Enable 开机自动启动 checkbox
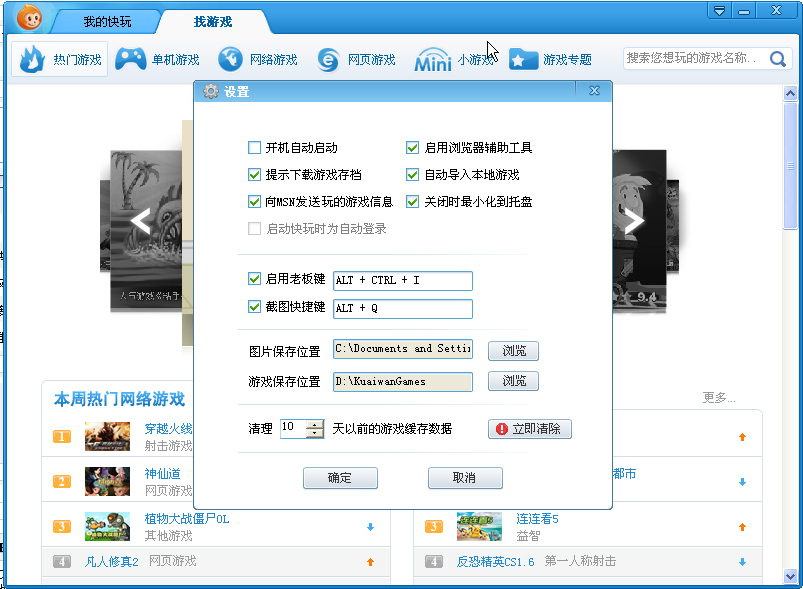Screen dimensions: 803x589 point(255,148)
